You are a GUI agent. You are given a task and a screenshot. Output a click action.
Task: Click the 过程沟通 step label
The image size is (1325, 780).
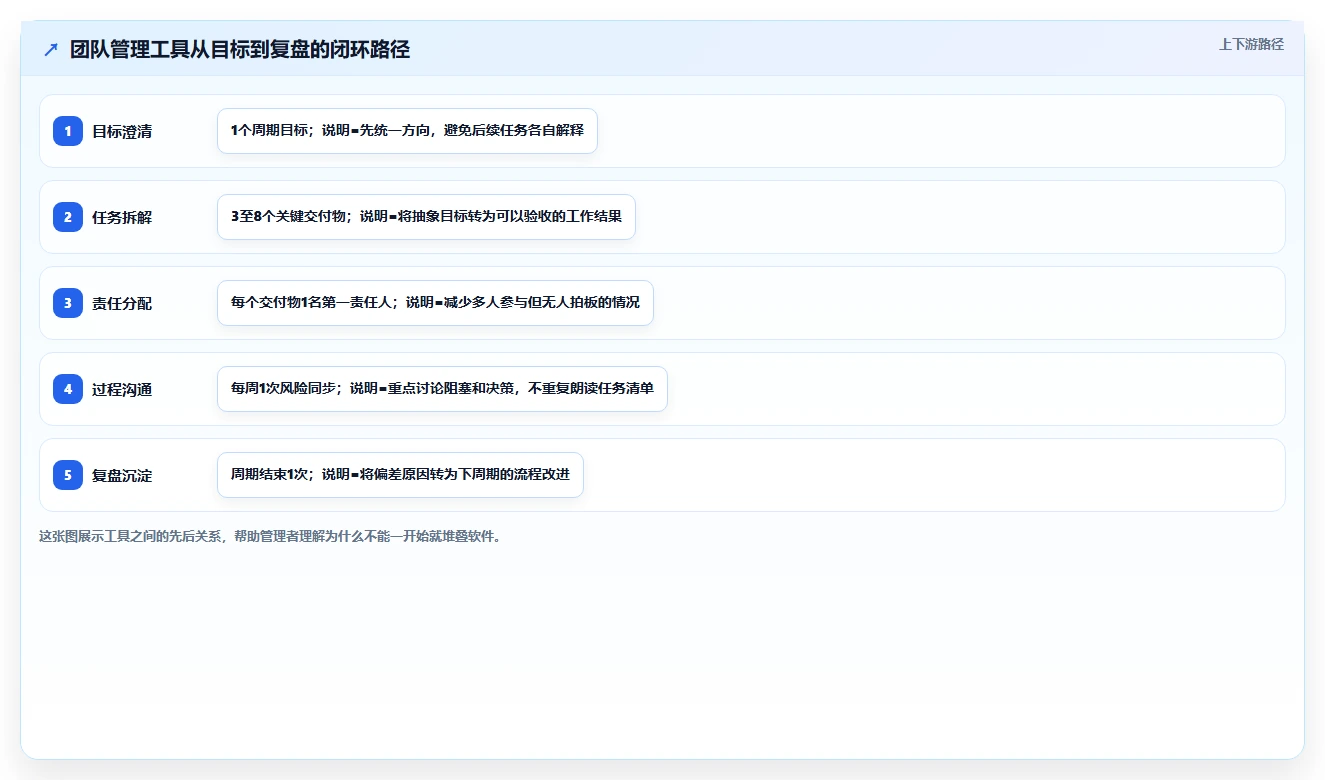pyautogui.click(x=122, y=389)
